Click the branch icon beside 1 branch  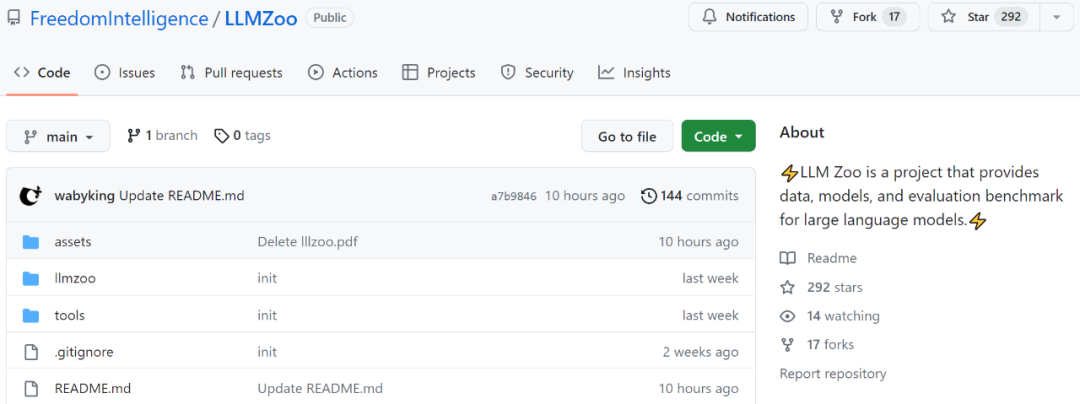pyautogui.click(x=134, y=136)
